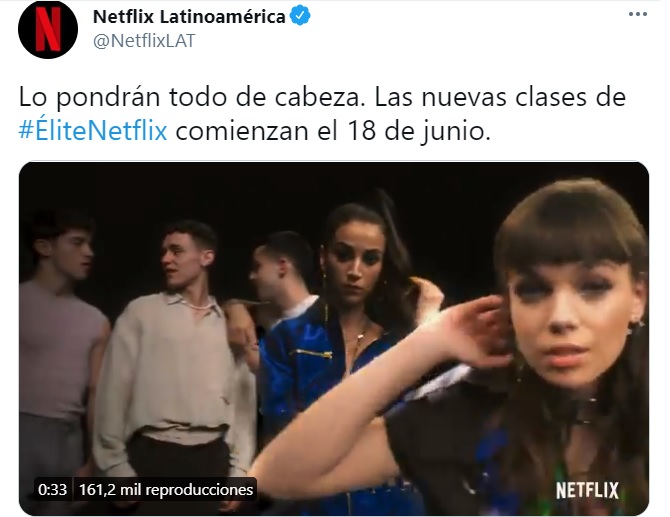Open the @NetflixLAT handle link
This screenshot has height=517, width=670.
tap(144, 41)
